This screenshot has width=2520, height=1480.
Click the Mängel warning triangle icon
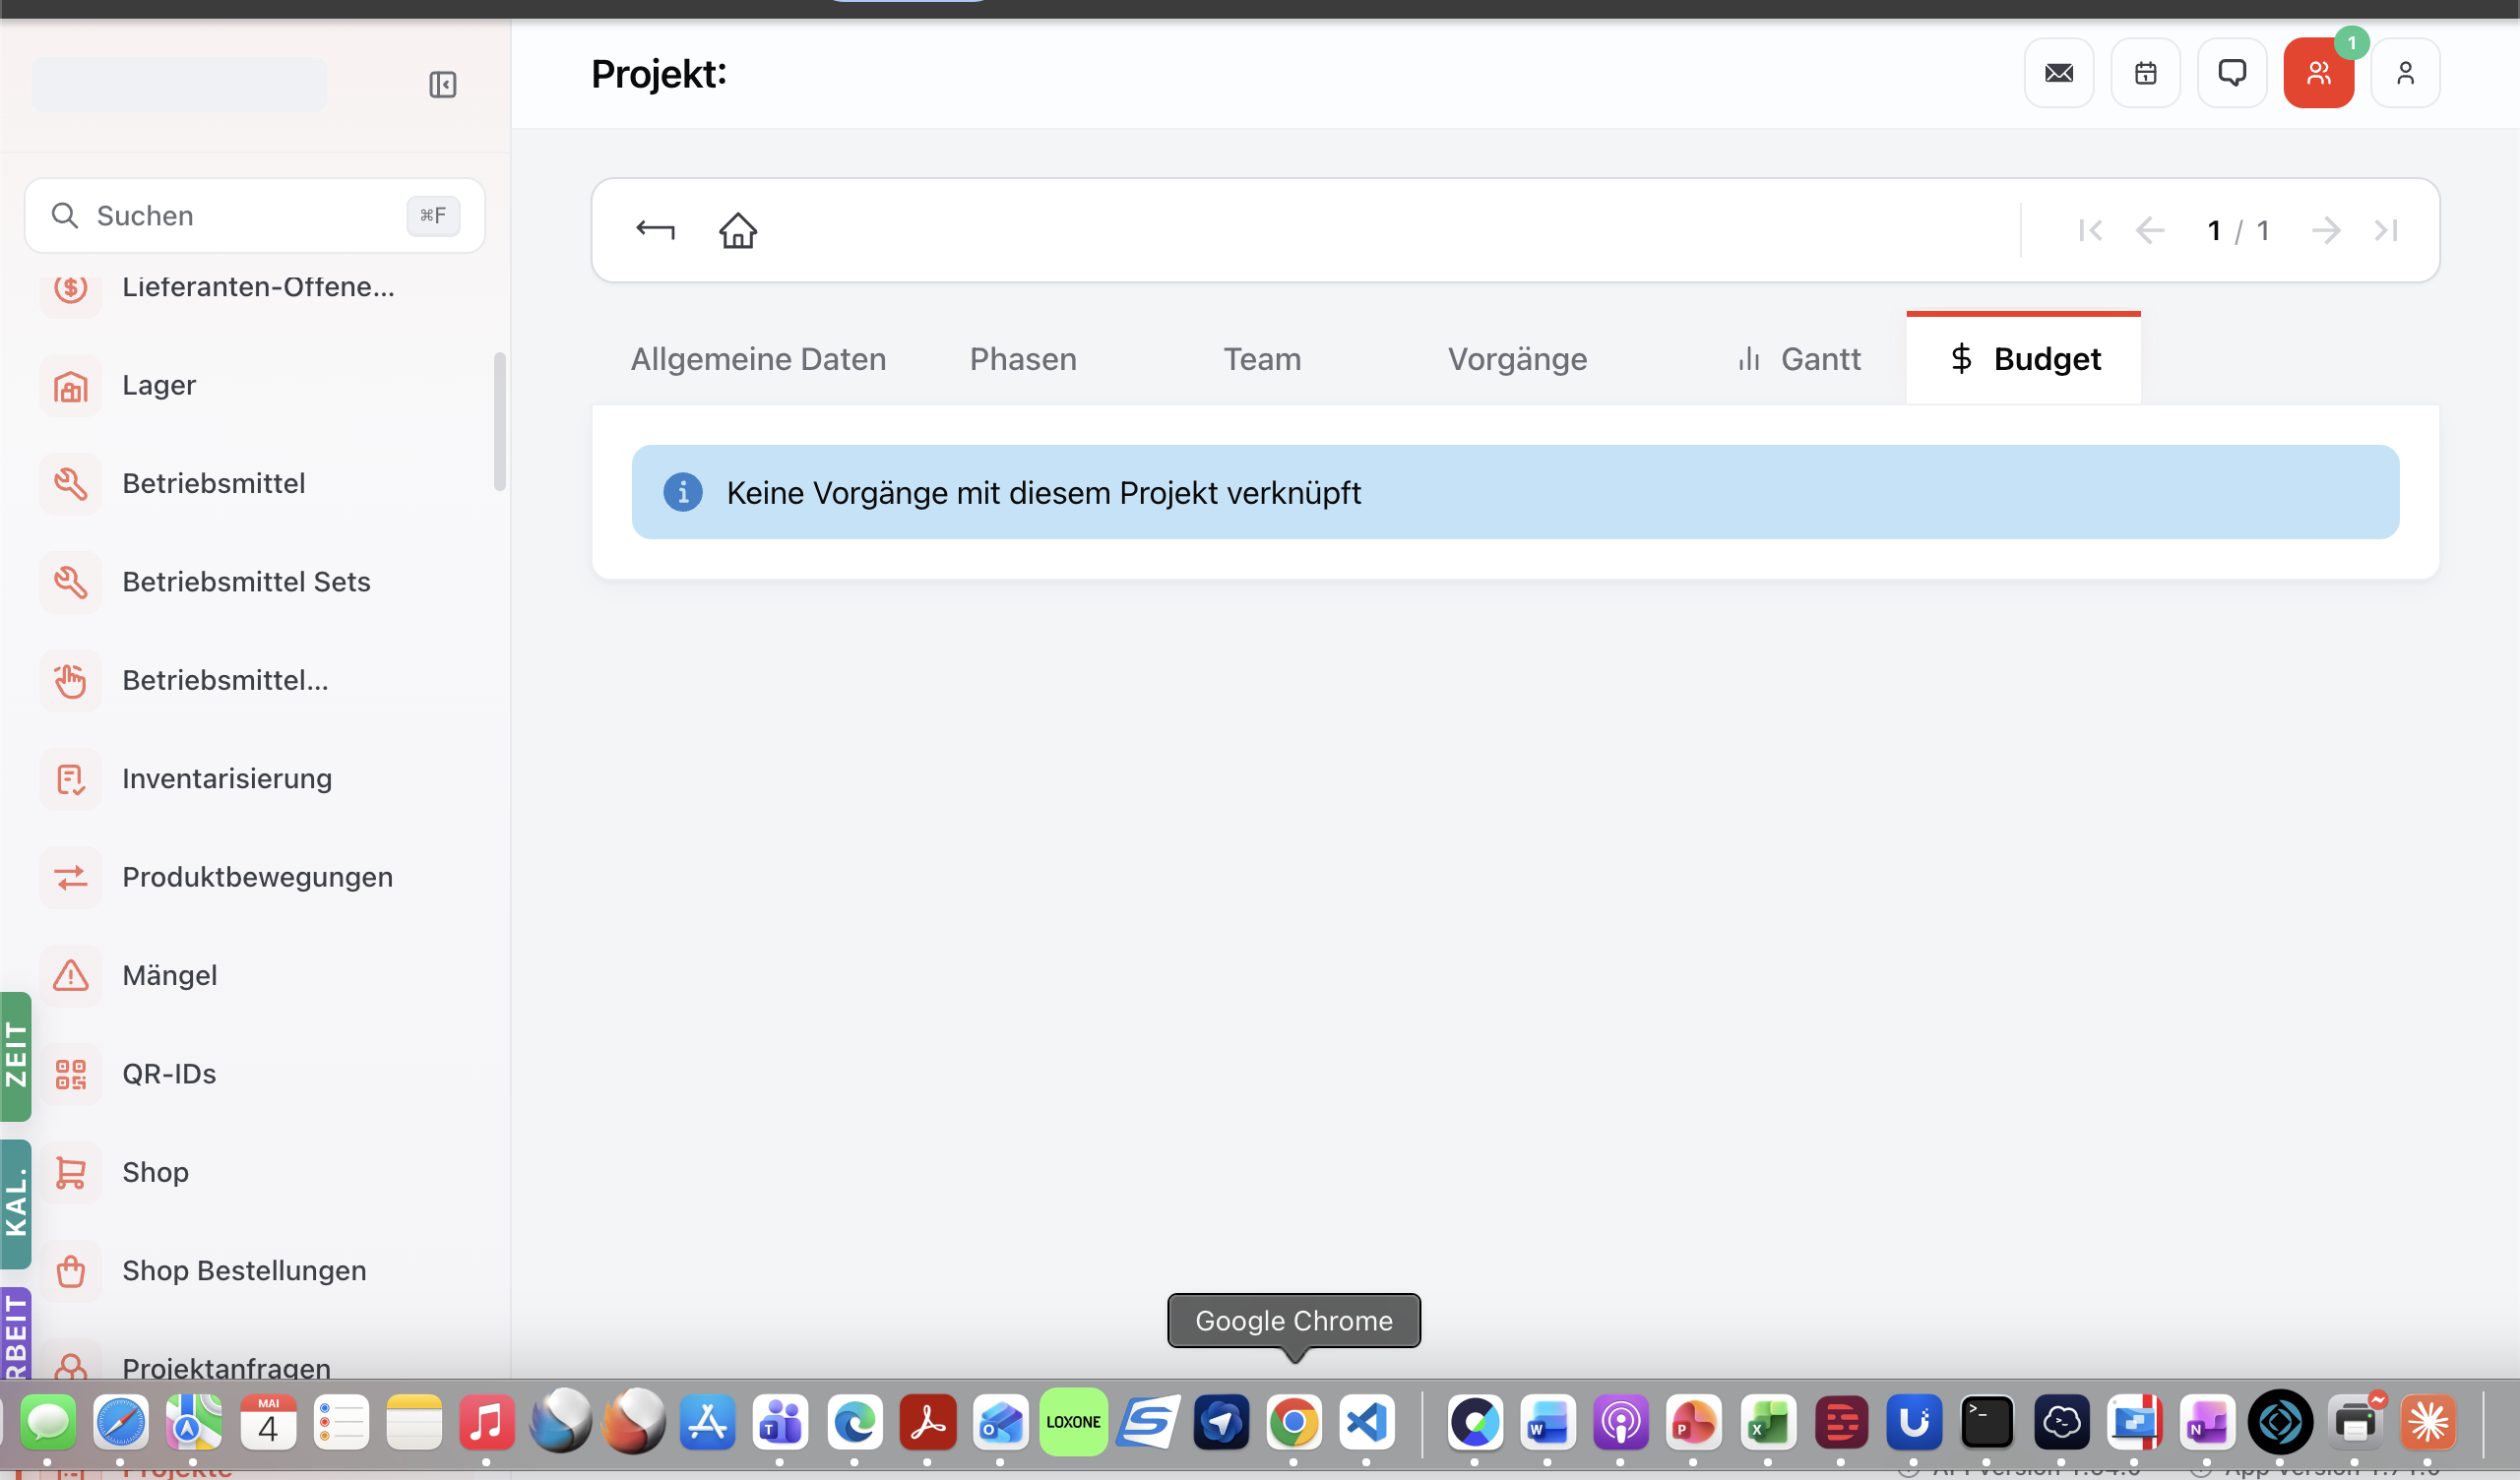point(71,975)
